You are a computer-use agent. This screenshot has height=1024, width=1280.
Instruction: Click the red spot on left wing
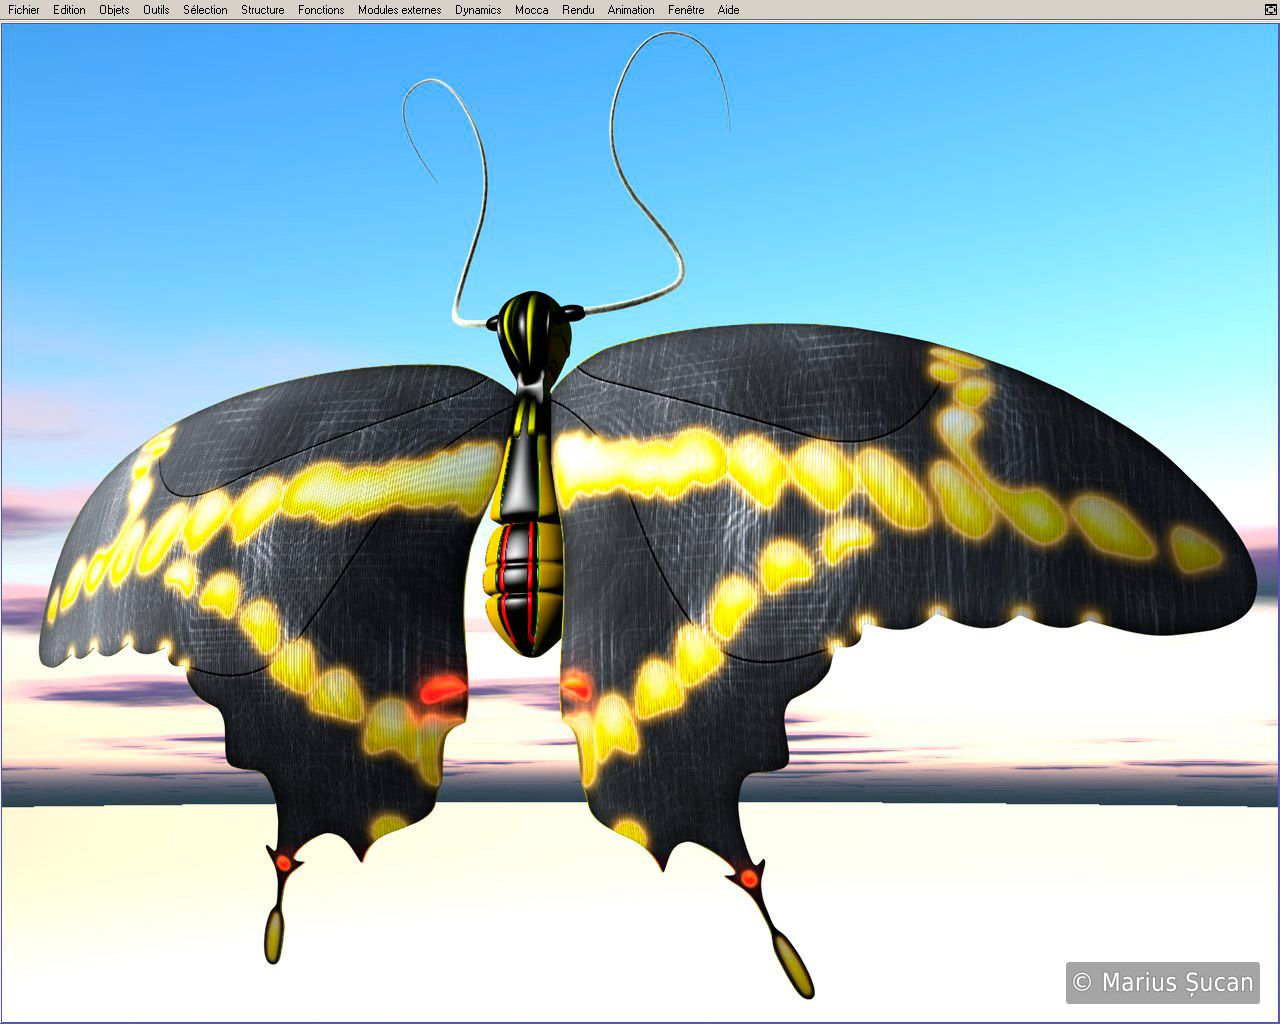click(441, 689)
